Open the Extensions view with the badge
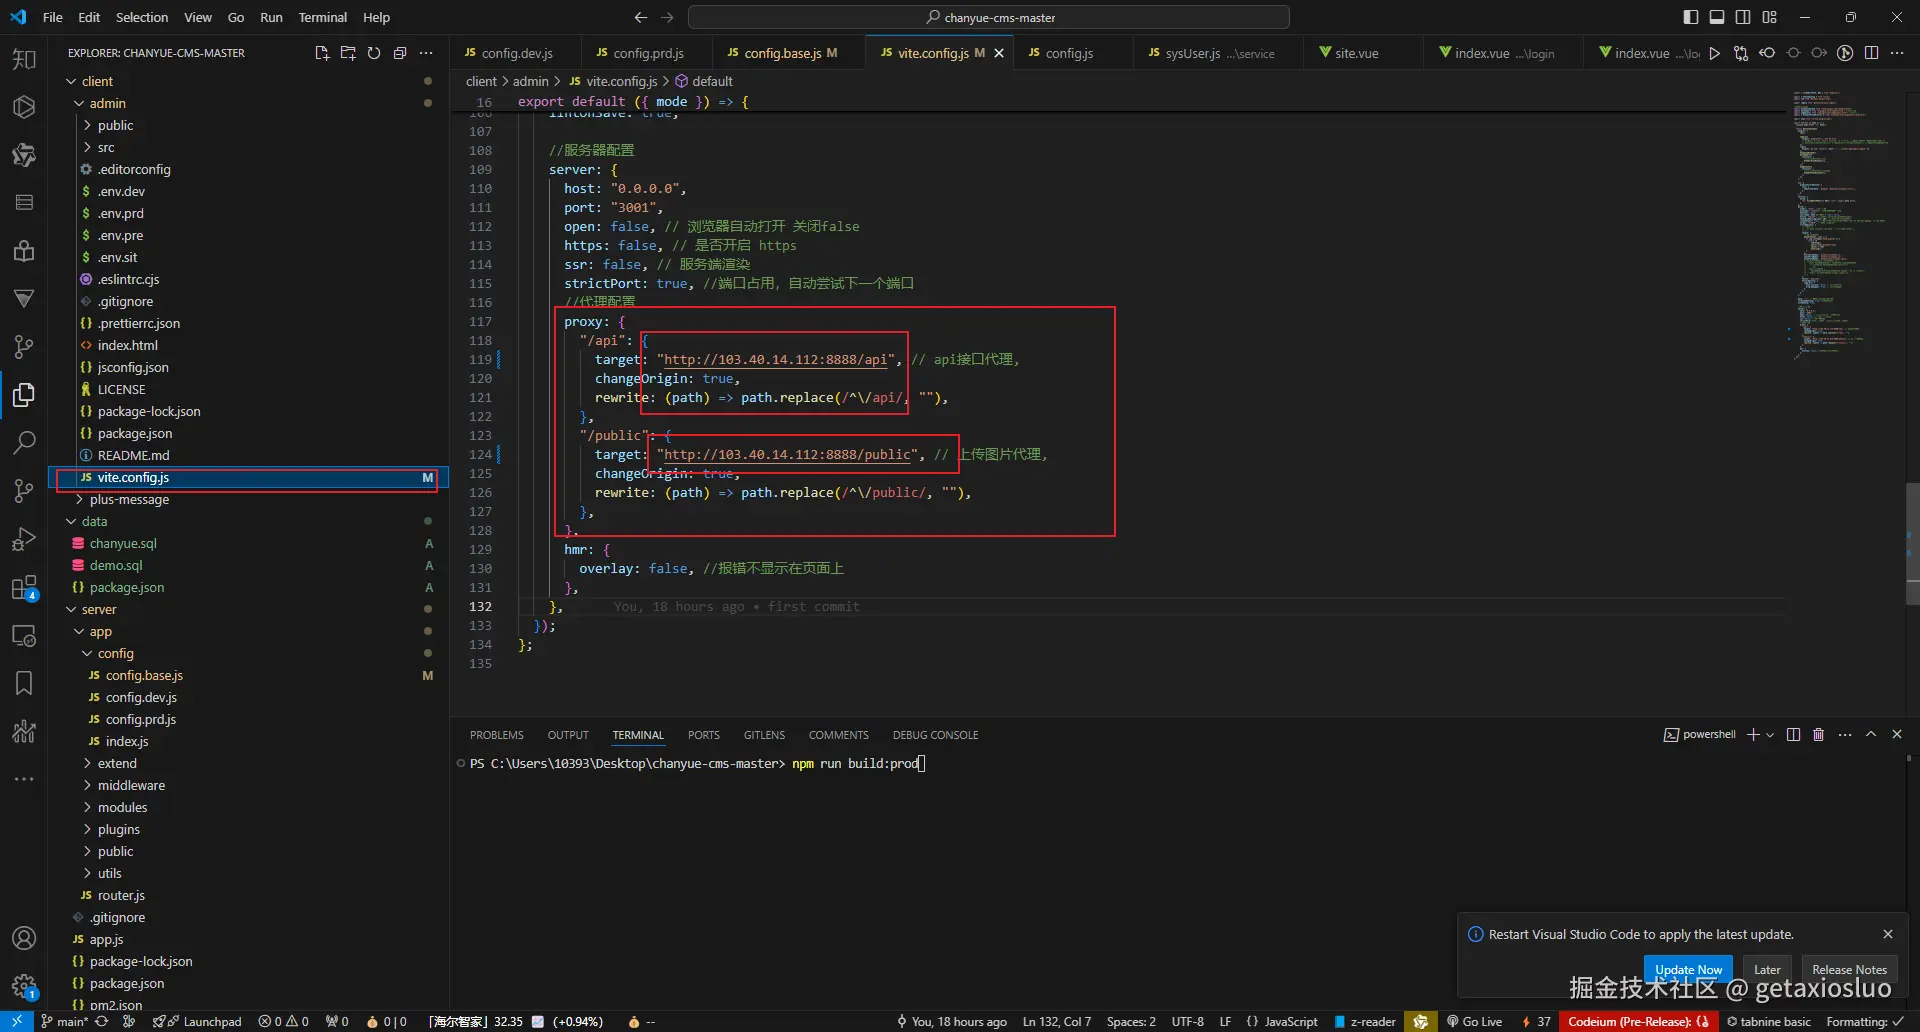1920x1032 pixels. pos(24,588)
